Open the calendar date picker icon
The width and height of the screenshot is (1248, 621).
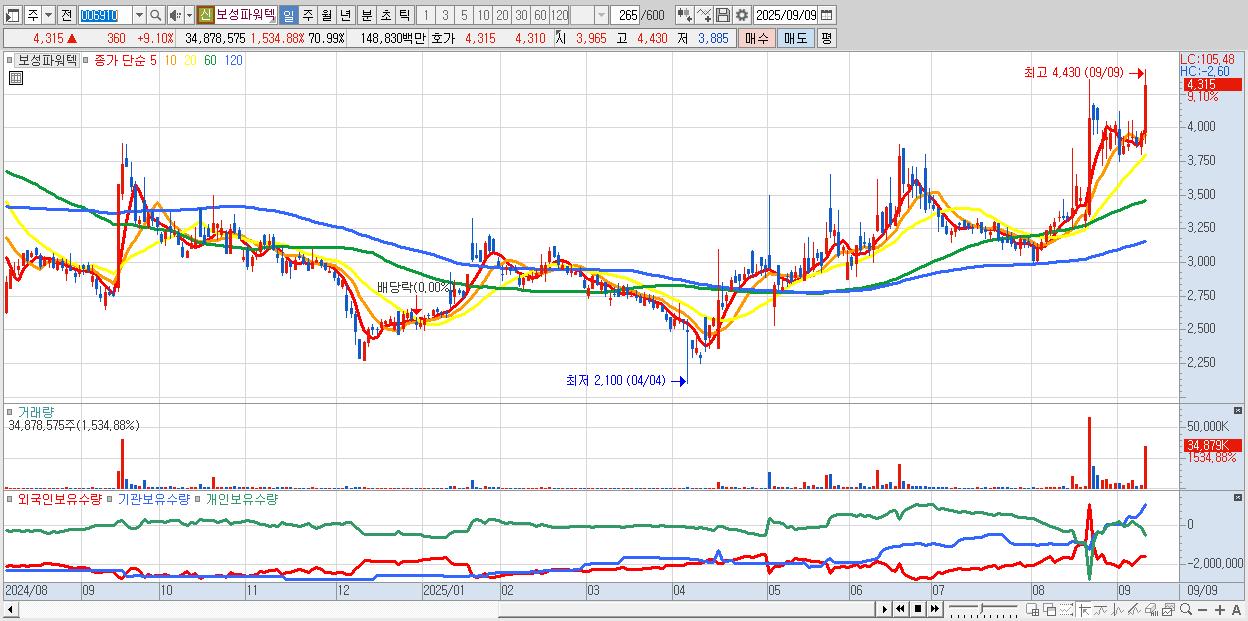coord(827,15)
